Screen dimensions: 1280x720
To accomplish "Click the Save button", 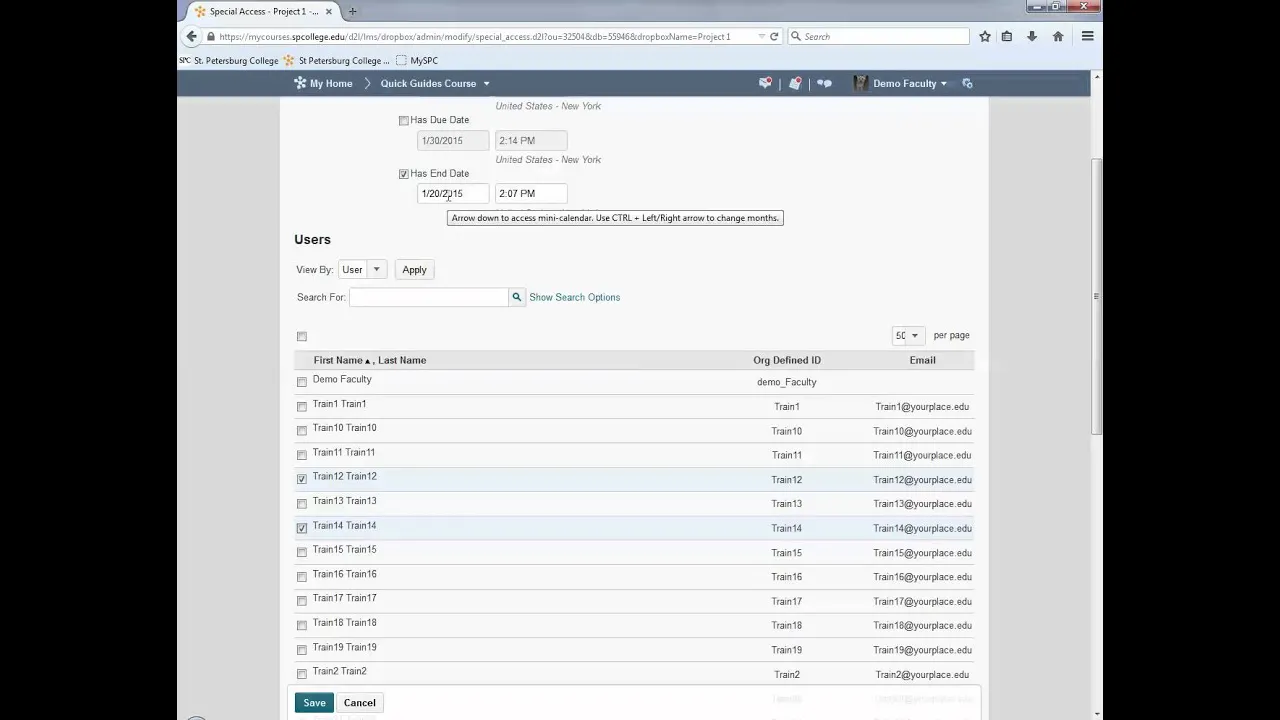I will coord(314,703).
